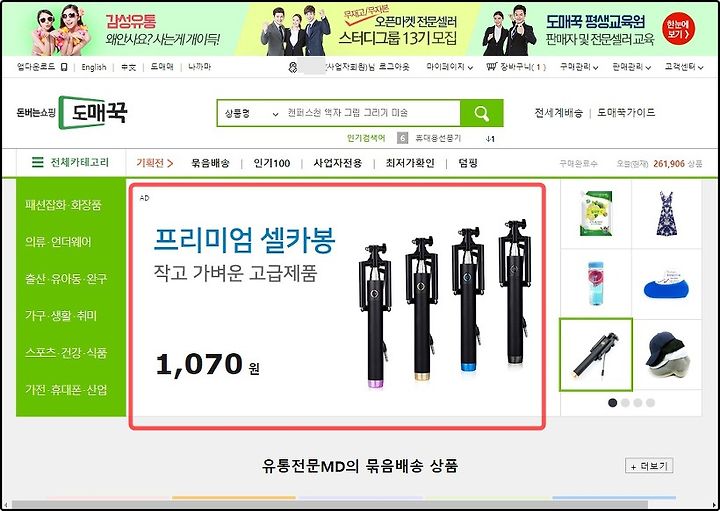The height and width of the screenshot is (511, 720).
Task: Click the green search magnifier button
Action: pos(482,113)
